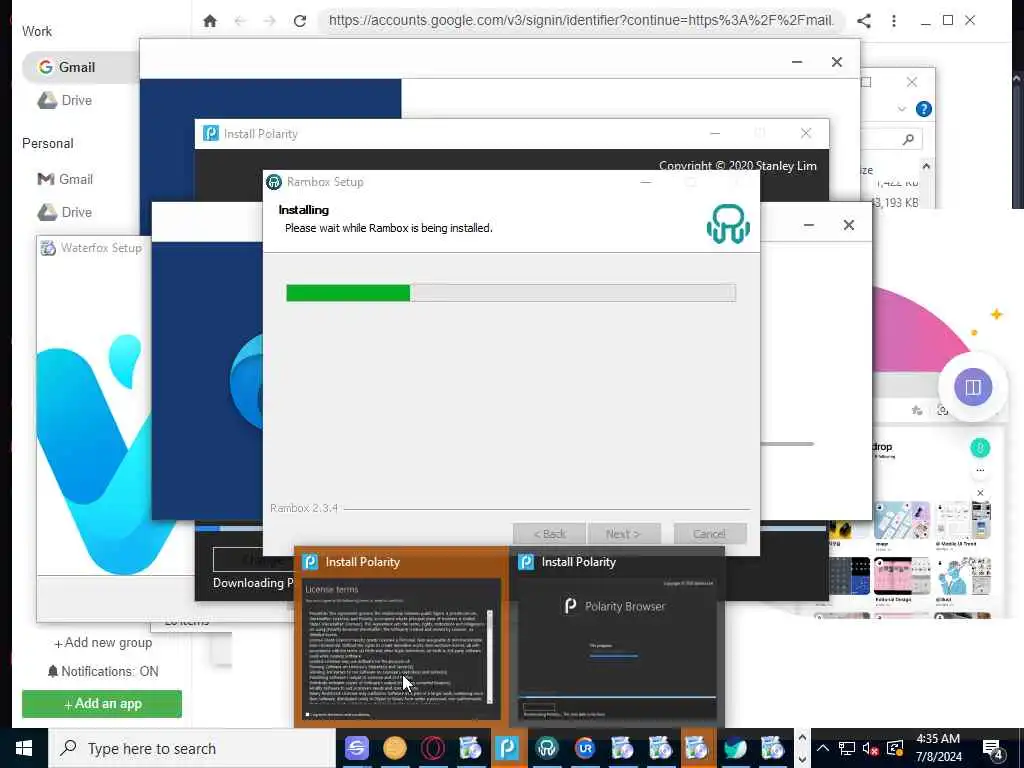Go back with the left arrow icon
This screenshot has width=1024, height=768.
click(240, 21)
